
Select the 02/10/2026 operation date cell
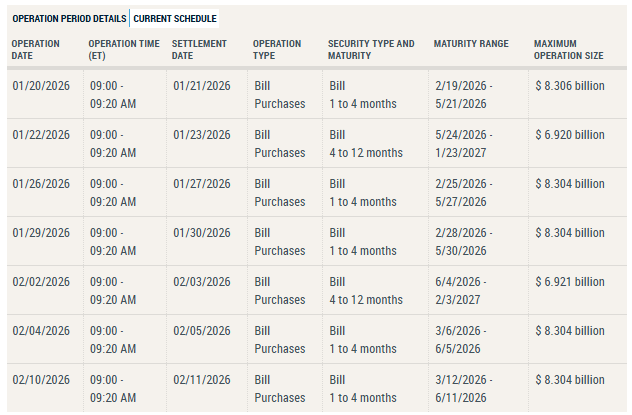tap(41, 380)
